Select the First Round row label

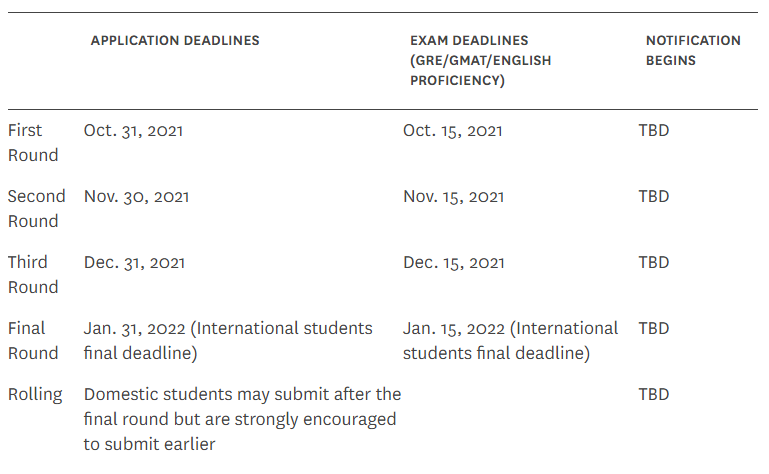point(33,143)
